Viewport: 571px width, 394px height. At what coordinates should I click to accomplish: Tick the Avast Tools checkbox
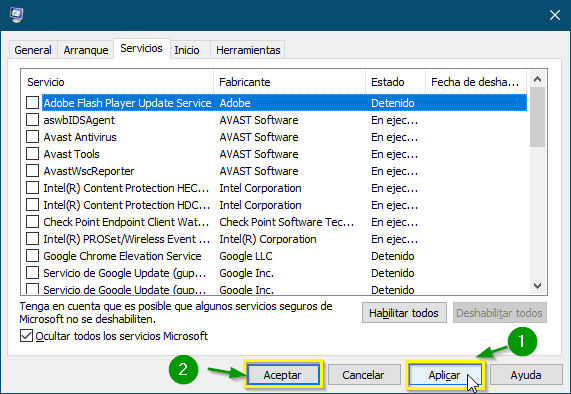(32, 154)
